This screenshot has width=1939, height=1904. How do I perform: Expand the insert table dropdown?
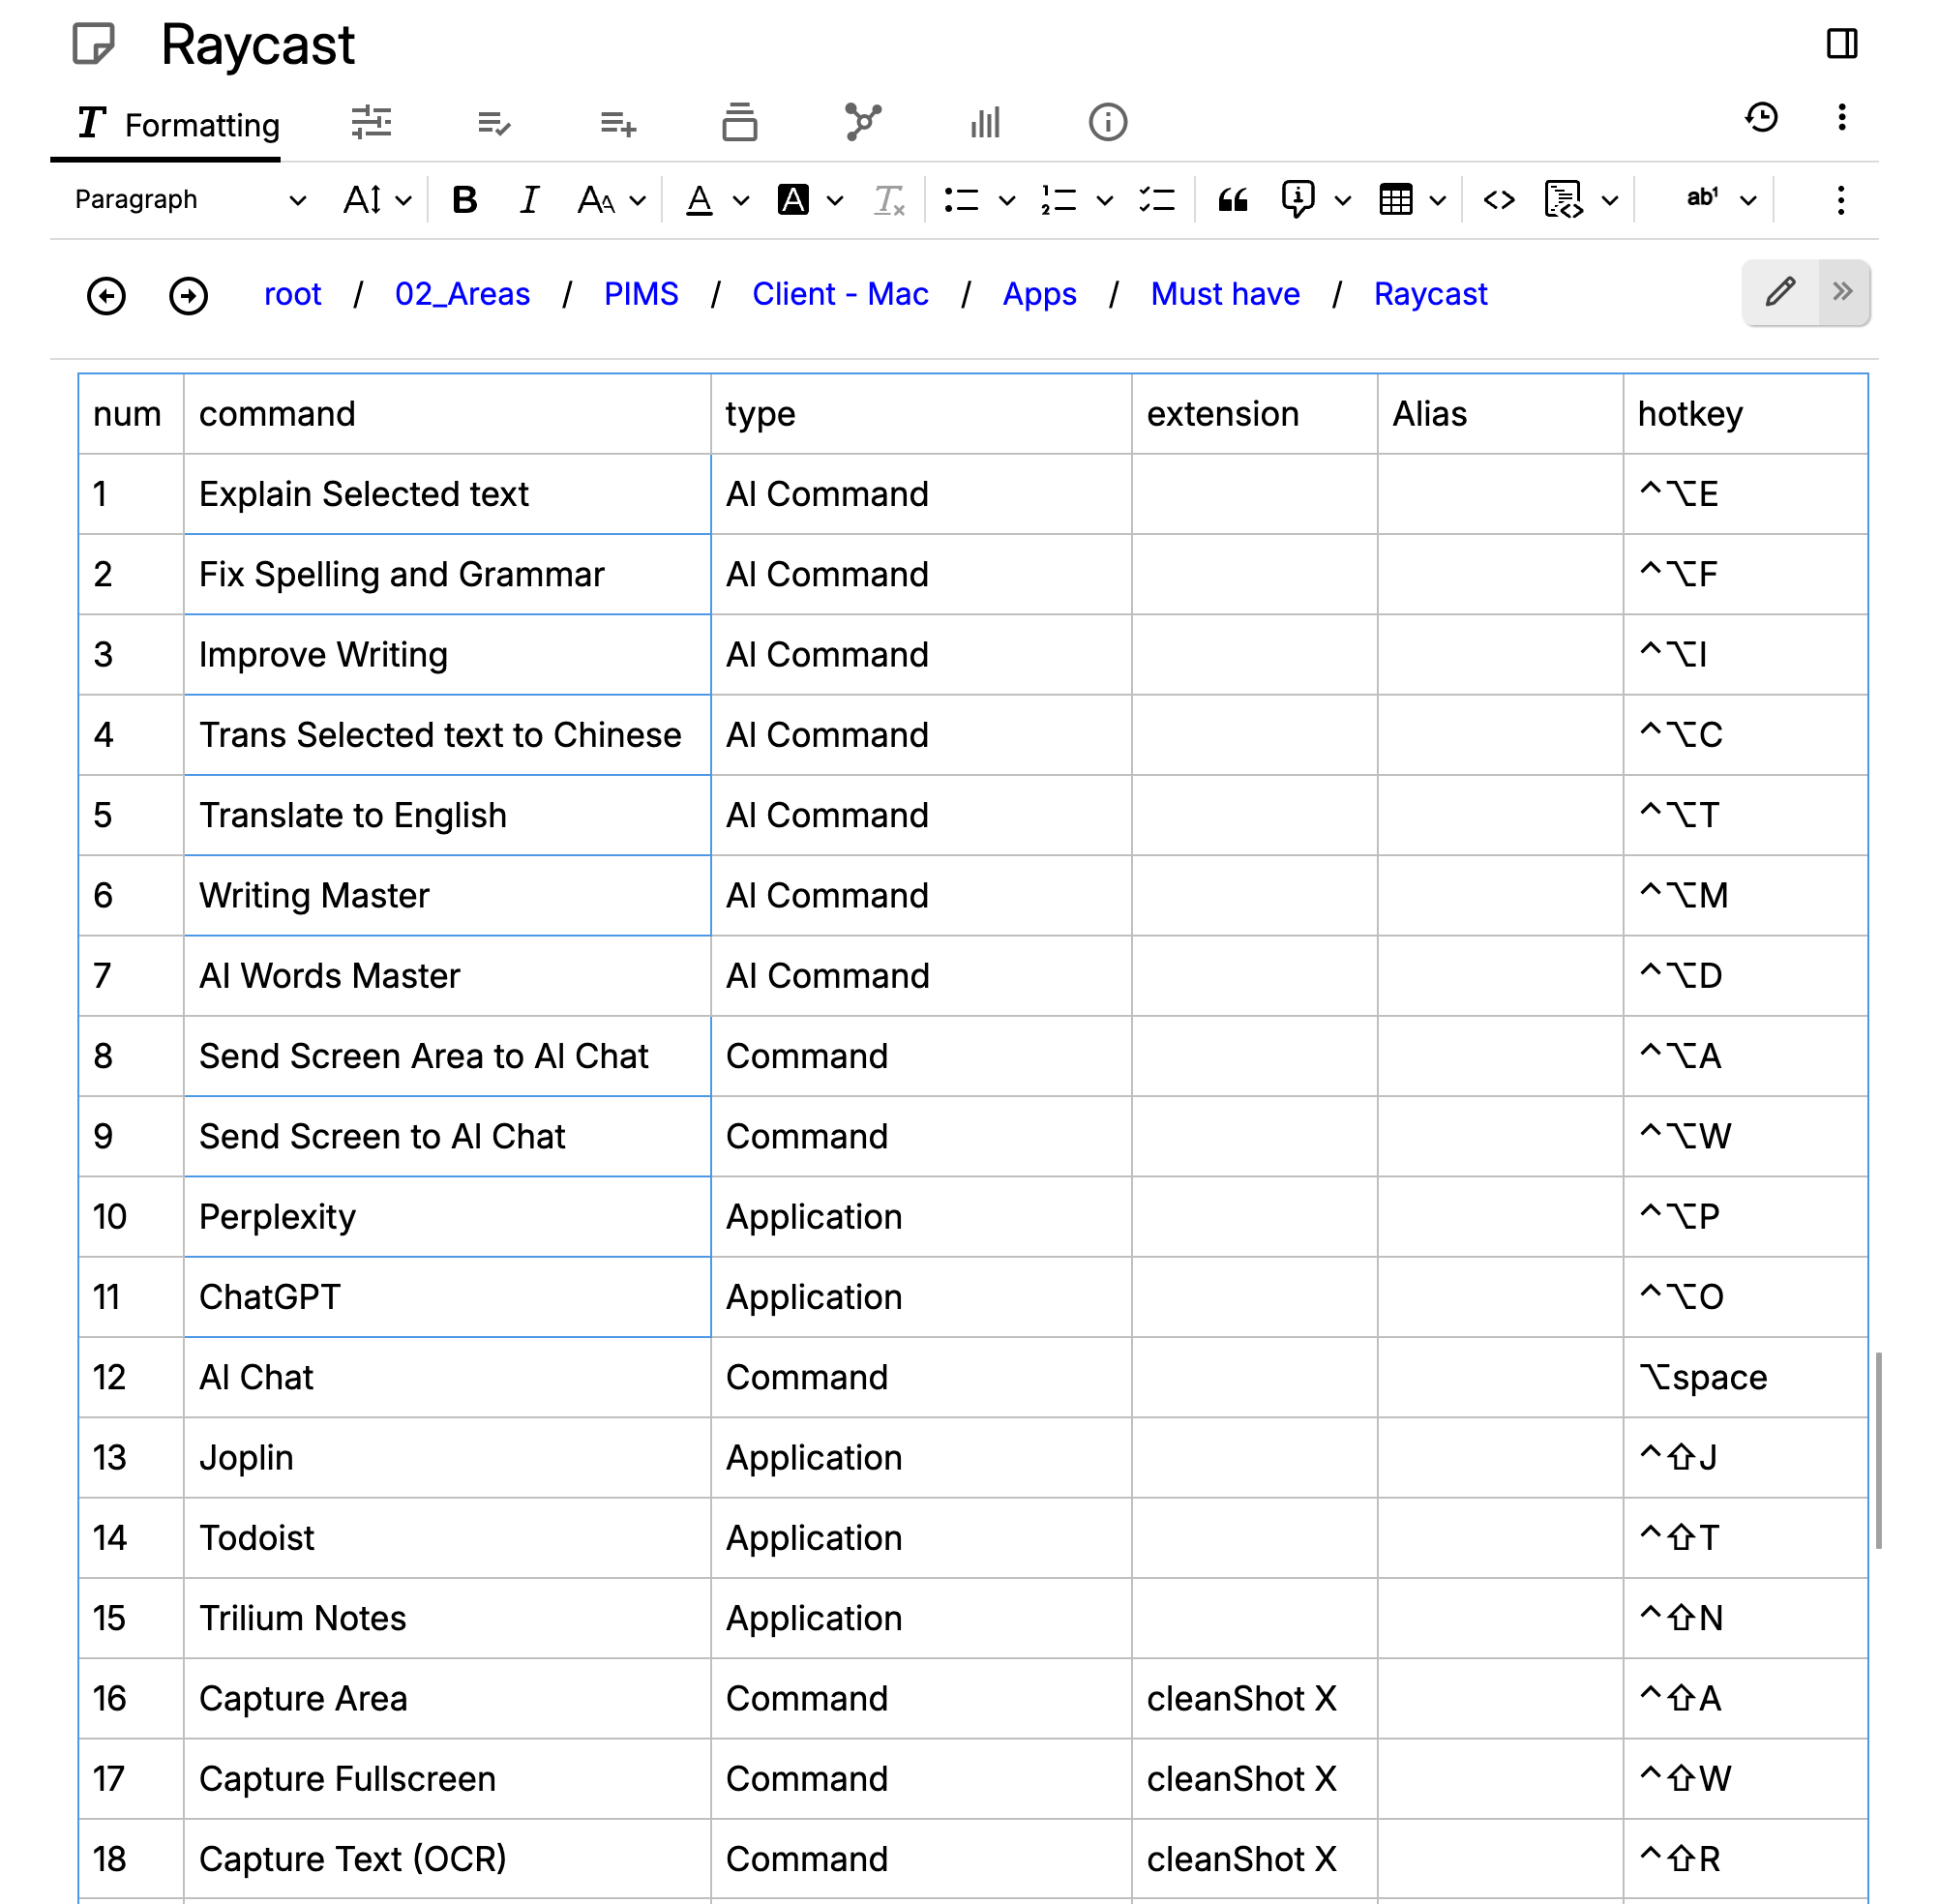(x=1437, y=200)
